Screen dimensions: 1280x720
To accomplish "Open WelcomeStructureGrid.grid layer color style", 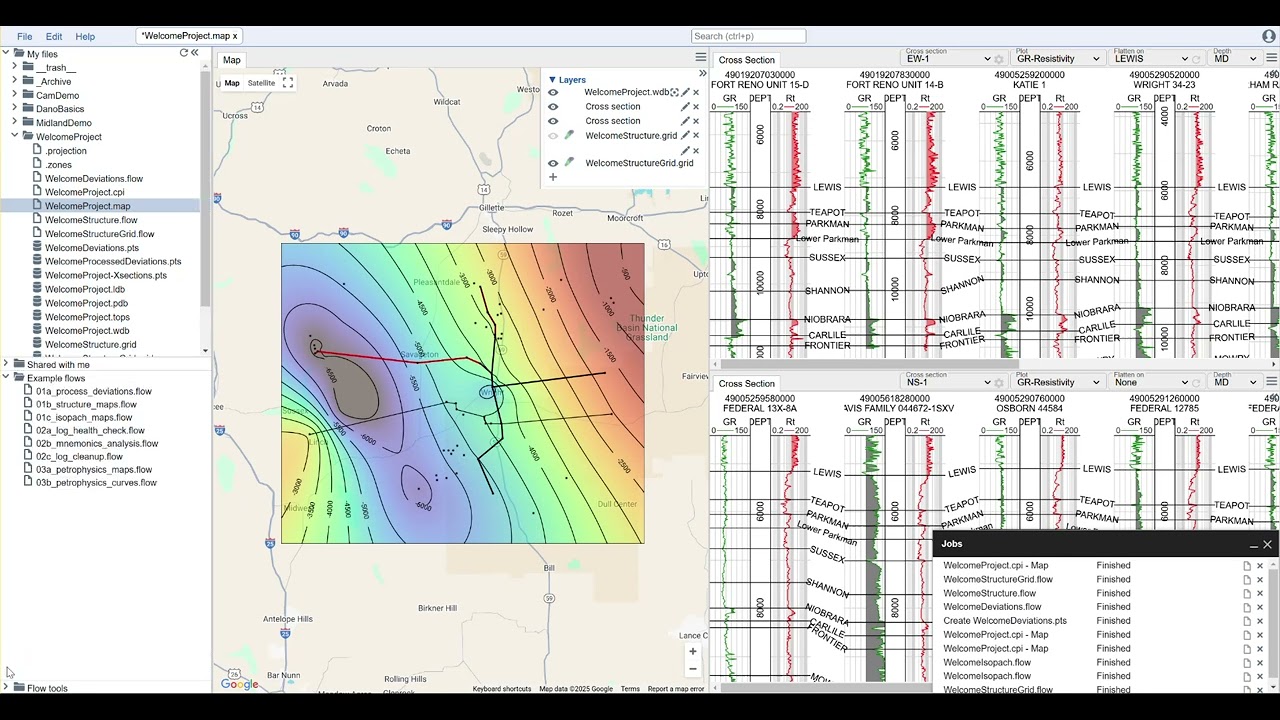I will (x=570, y=163).
